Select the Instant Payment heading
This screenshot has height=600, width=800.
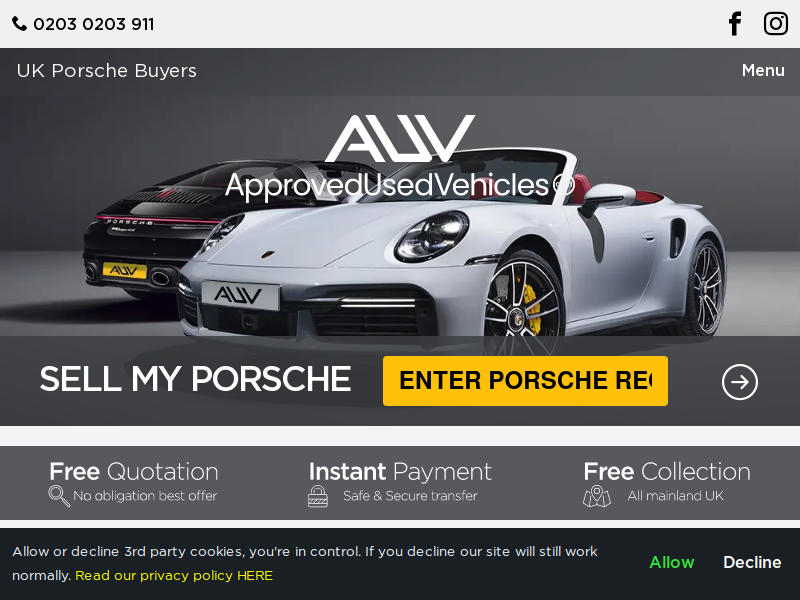tap(400, 471)
